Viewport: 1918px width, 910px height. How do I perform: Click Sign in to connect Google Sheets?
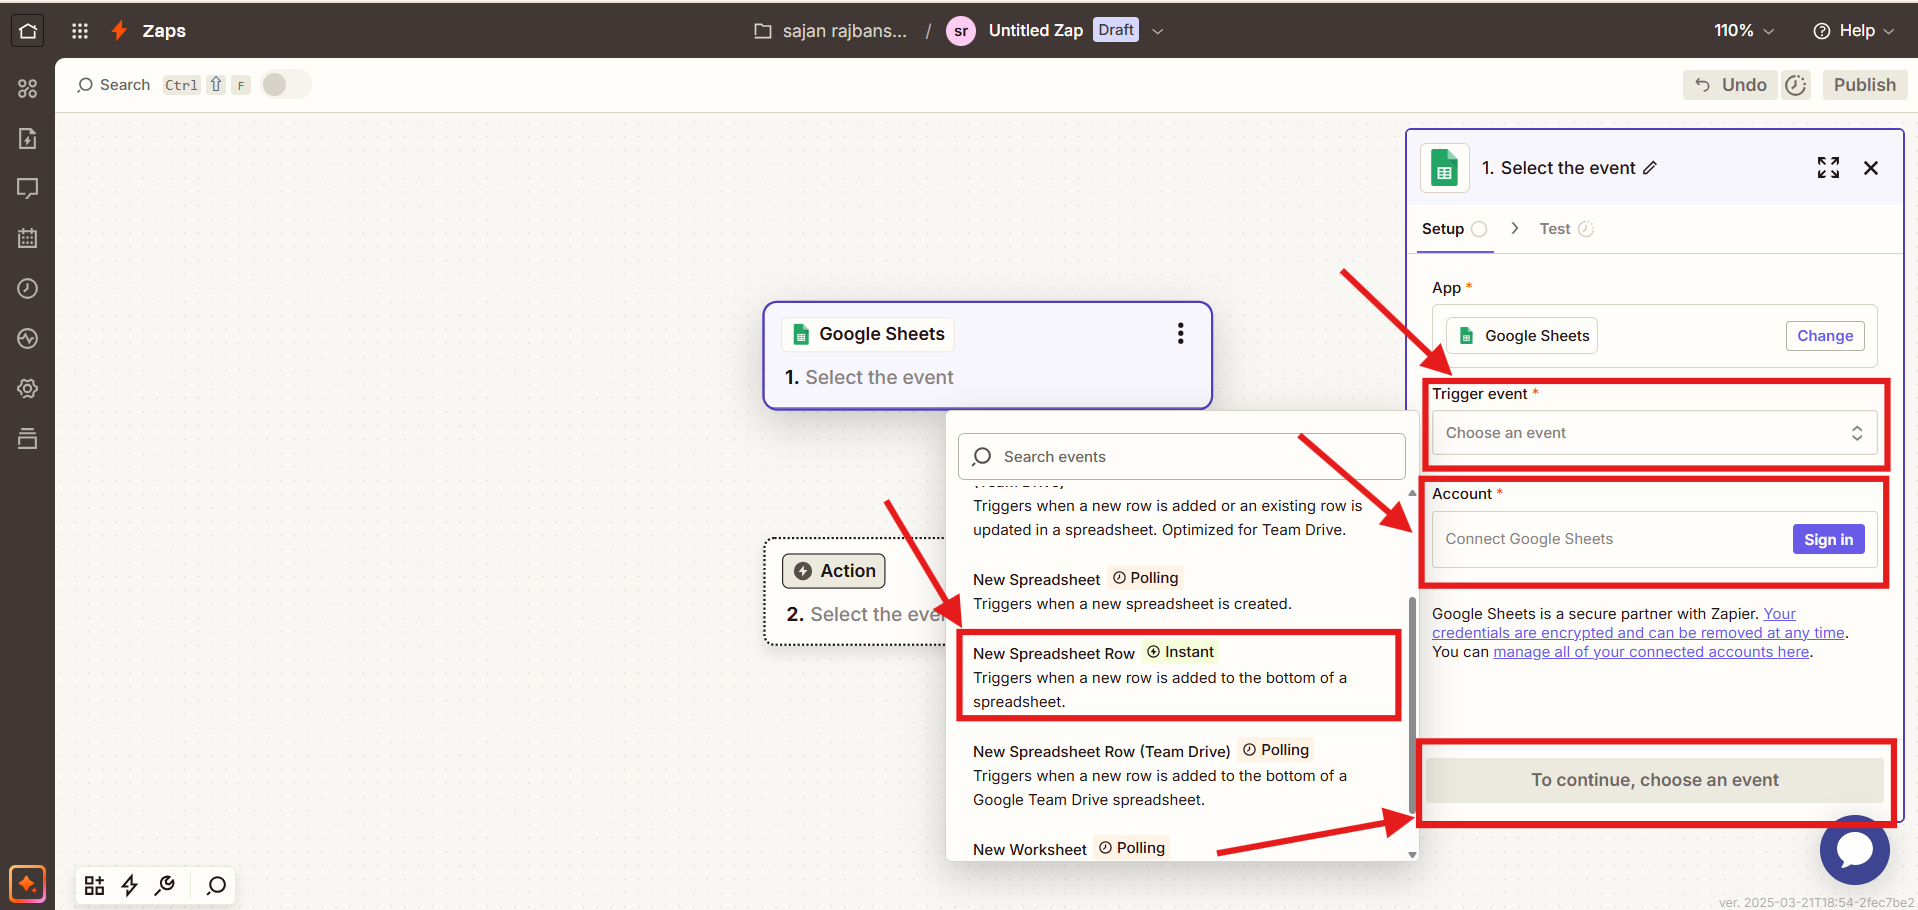coord(1828,539)
